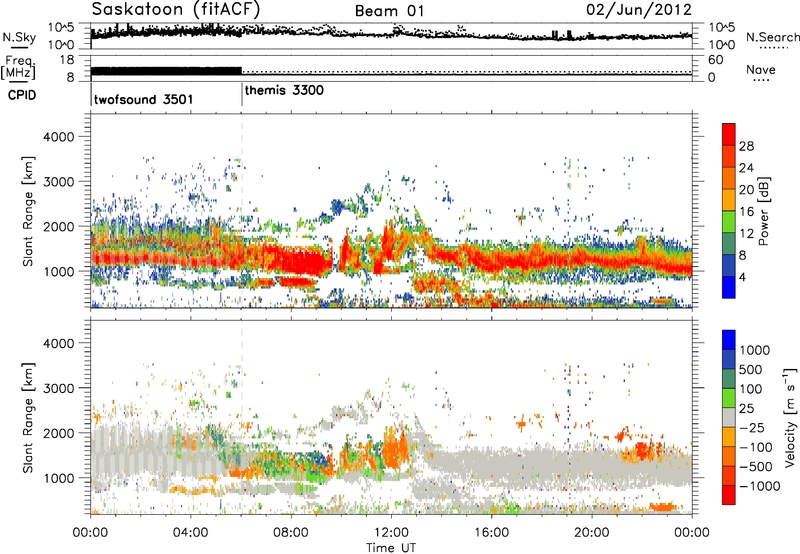Click the 'Slant Range [km]' label of velocity panel
Viewport: 800px width, 554px height.
click(28, 417)
